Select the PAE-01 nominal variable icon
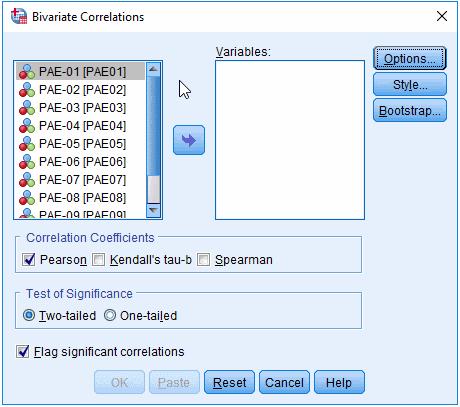 pyautogui.click(x=27, y=72)
